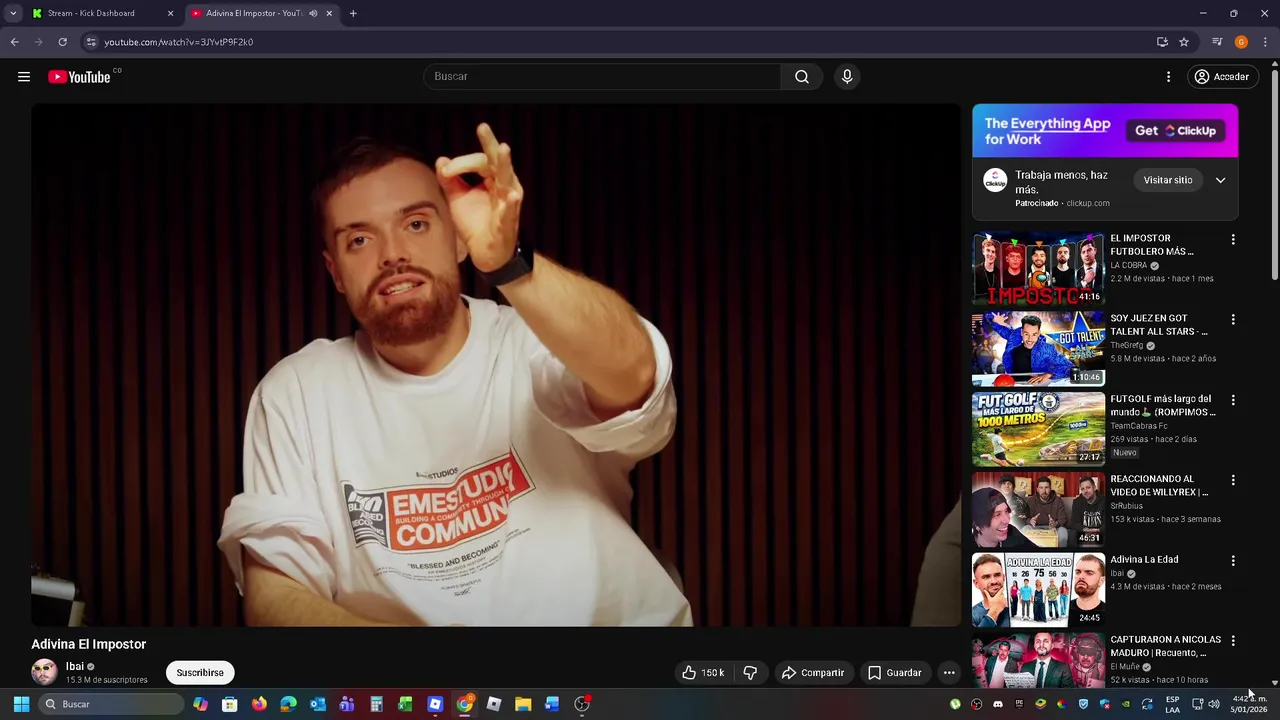This screenshot has height=720, width=1280.
Task: Open Firefox from the taskbar
Action: (x=259, y=704)
